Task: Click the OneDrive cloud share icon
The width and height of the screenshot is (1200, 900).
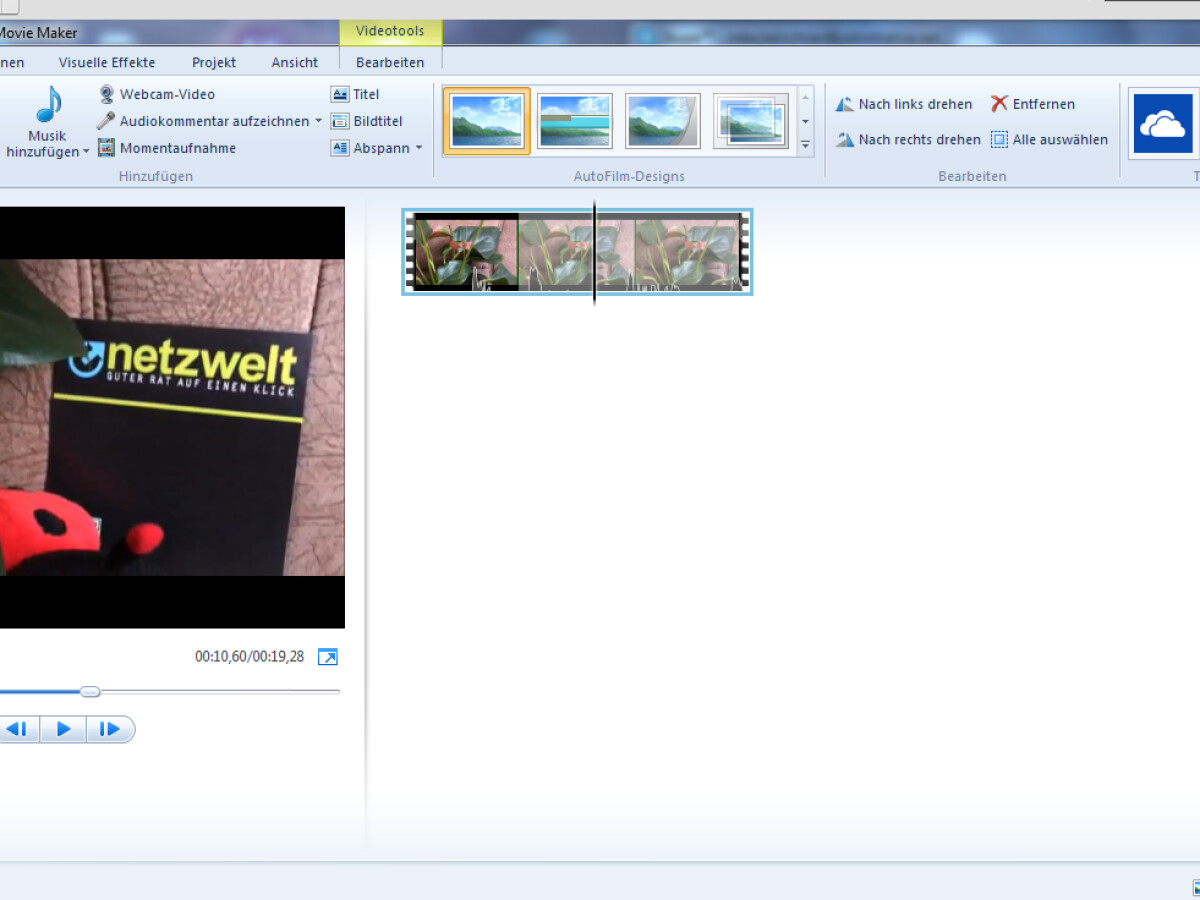Action: [x=1162, y=123]
